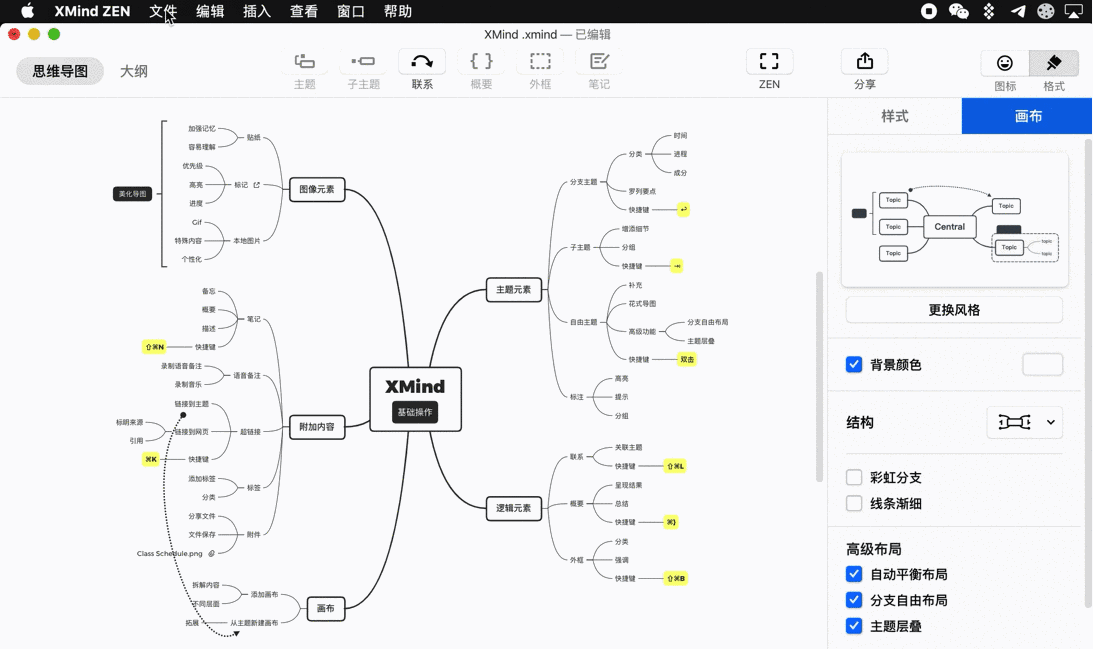Uncheck the 主题层叠 checkbox
The height and width of the screenshot is (649, 1093).
tap(854, 626)
